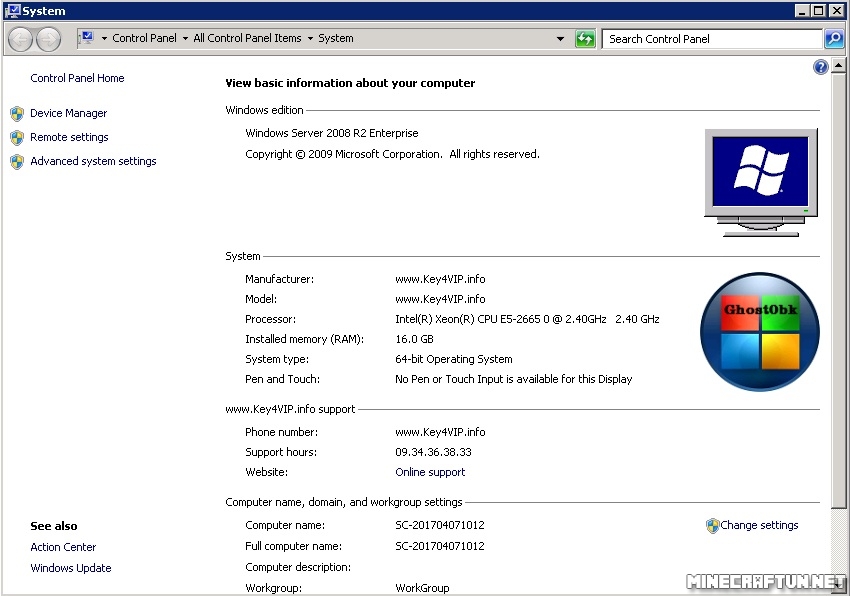Click the shield icon beside Remote settings
The image size is (850, 596).
(17, 137)
